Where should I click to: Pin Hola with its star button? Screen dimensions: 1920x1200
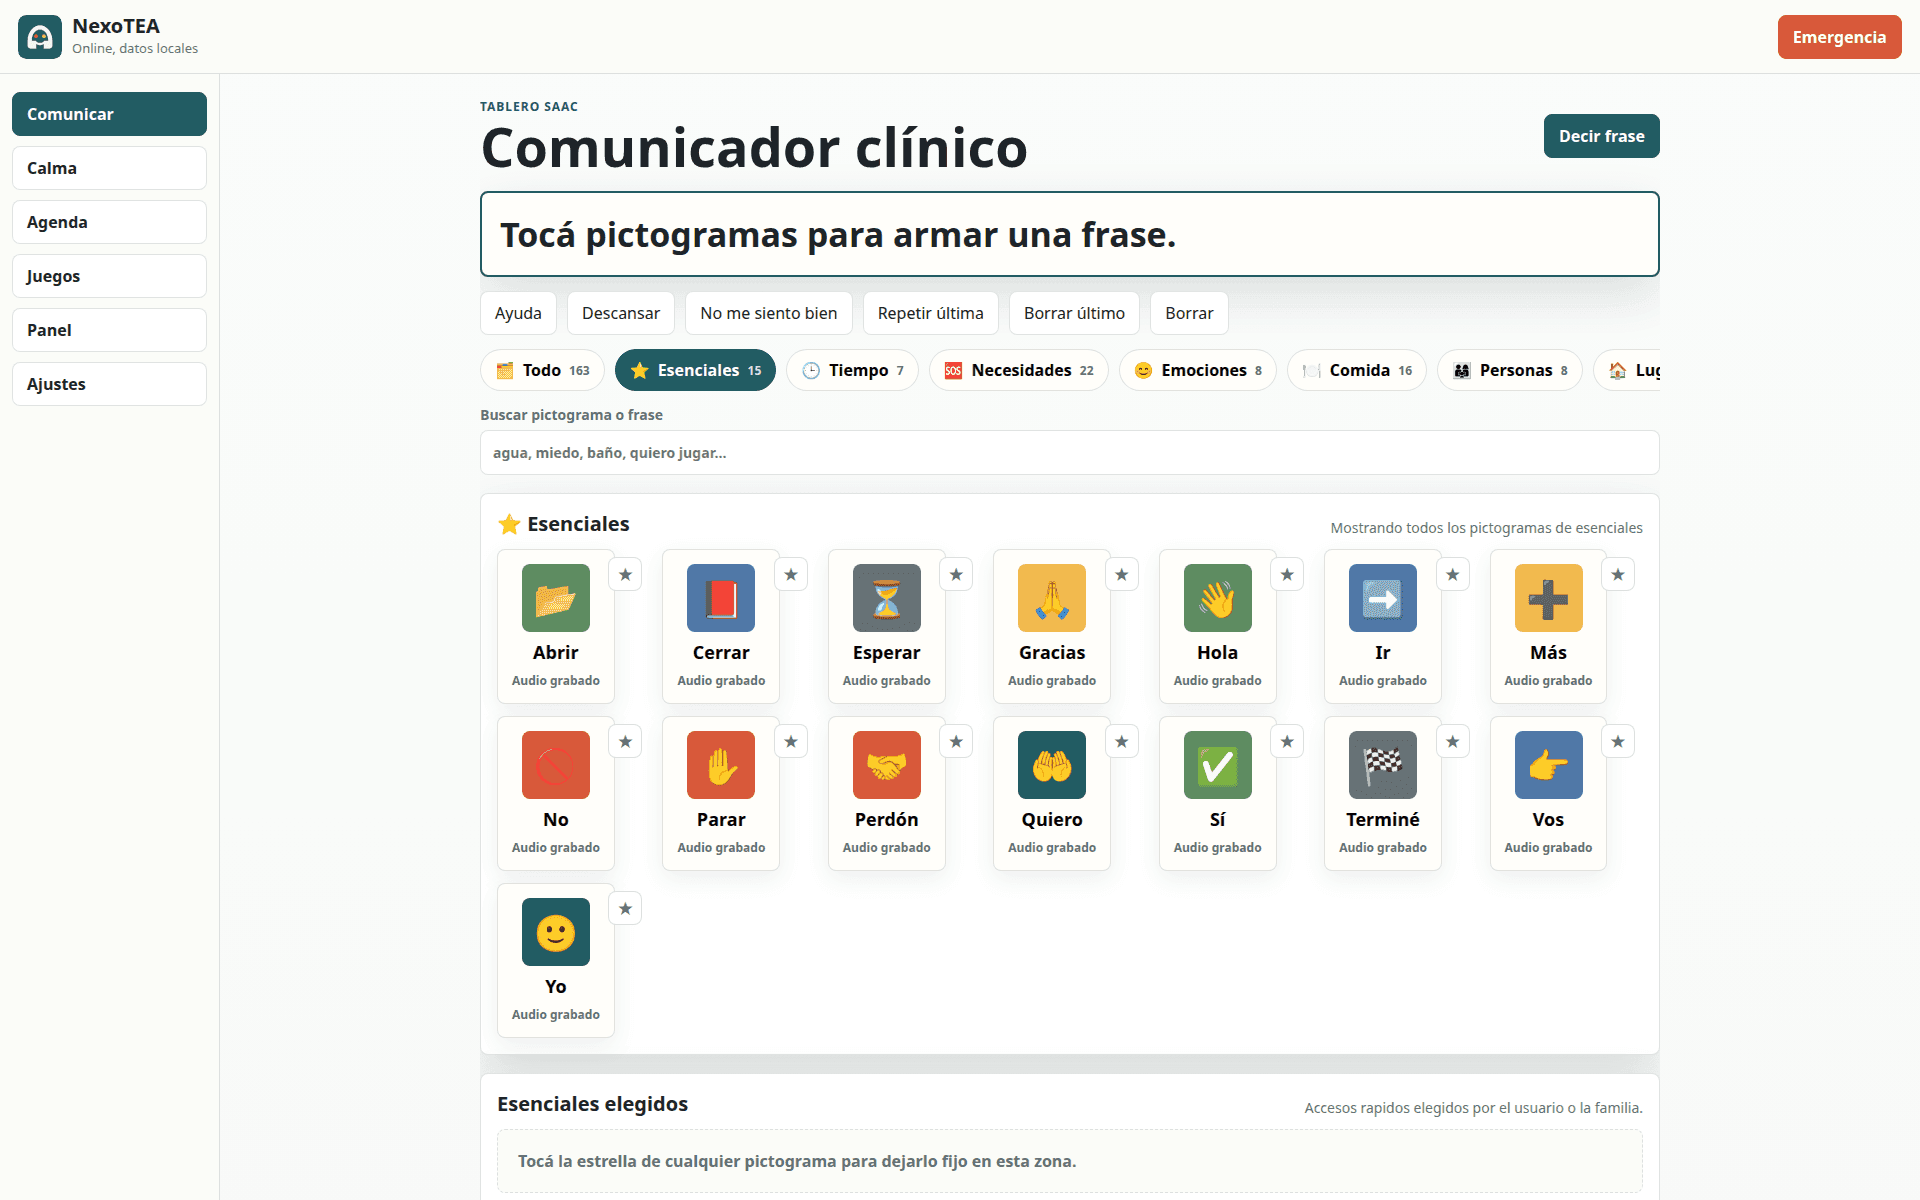1287,574
